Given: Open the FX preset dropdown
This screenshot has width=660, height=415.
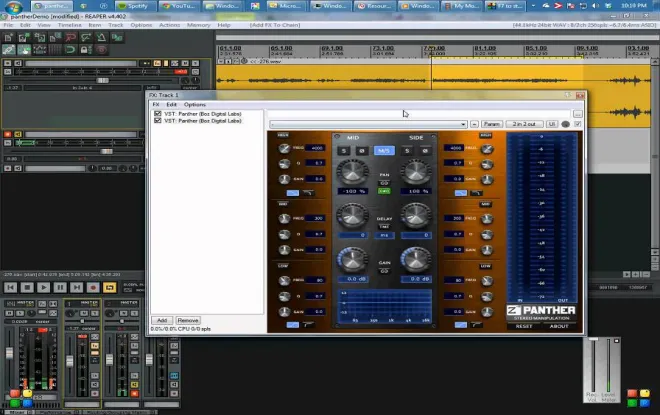Looking at the screenshot, I should (368, 124).
